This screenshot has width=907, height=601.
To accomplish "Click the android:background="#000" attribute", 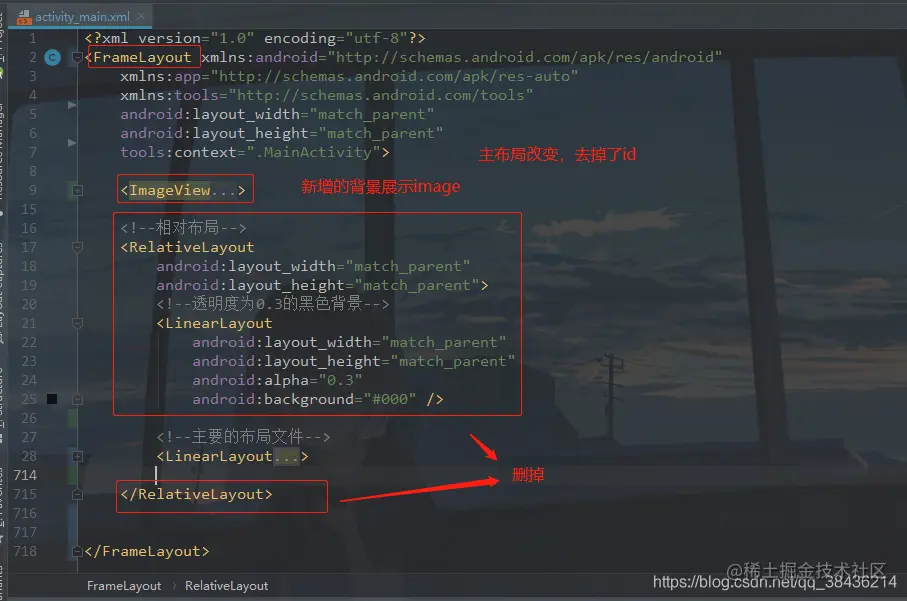I will (x=304, y=399).
